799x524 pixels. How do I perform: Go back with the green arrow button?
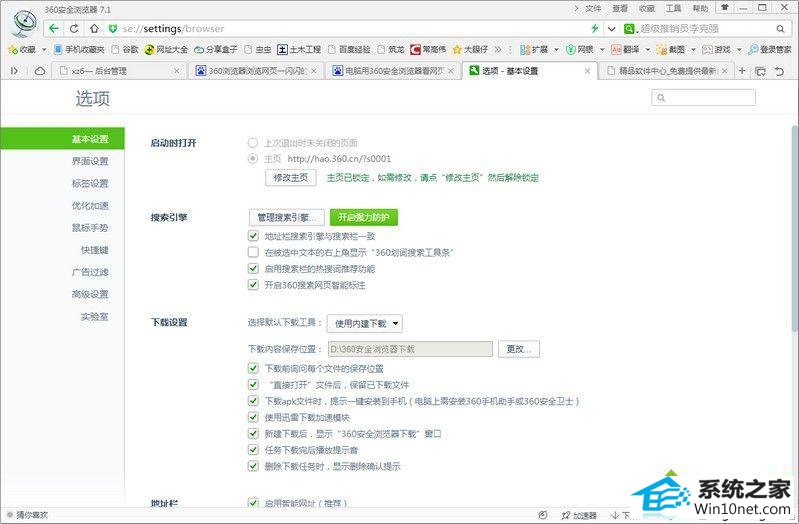pyautogui.click(x=54, y=29)
